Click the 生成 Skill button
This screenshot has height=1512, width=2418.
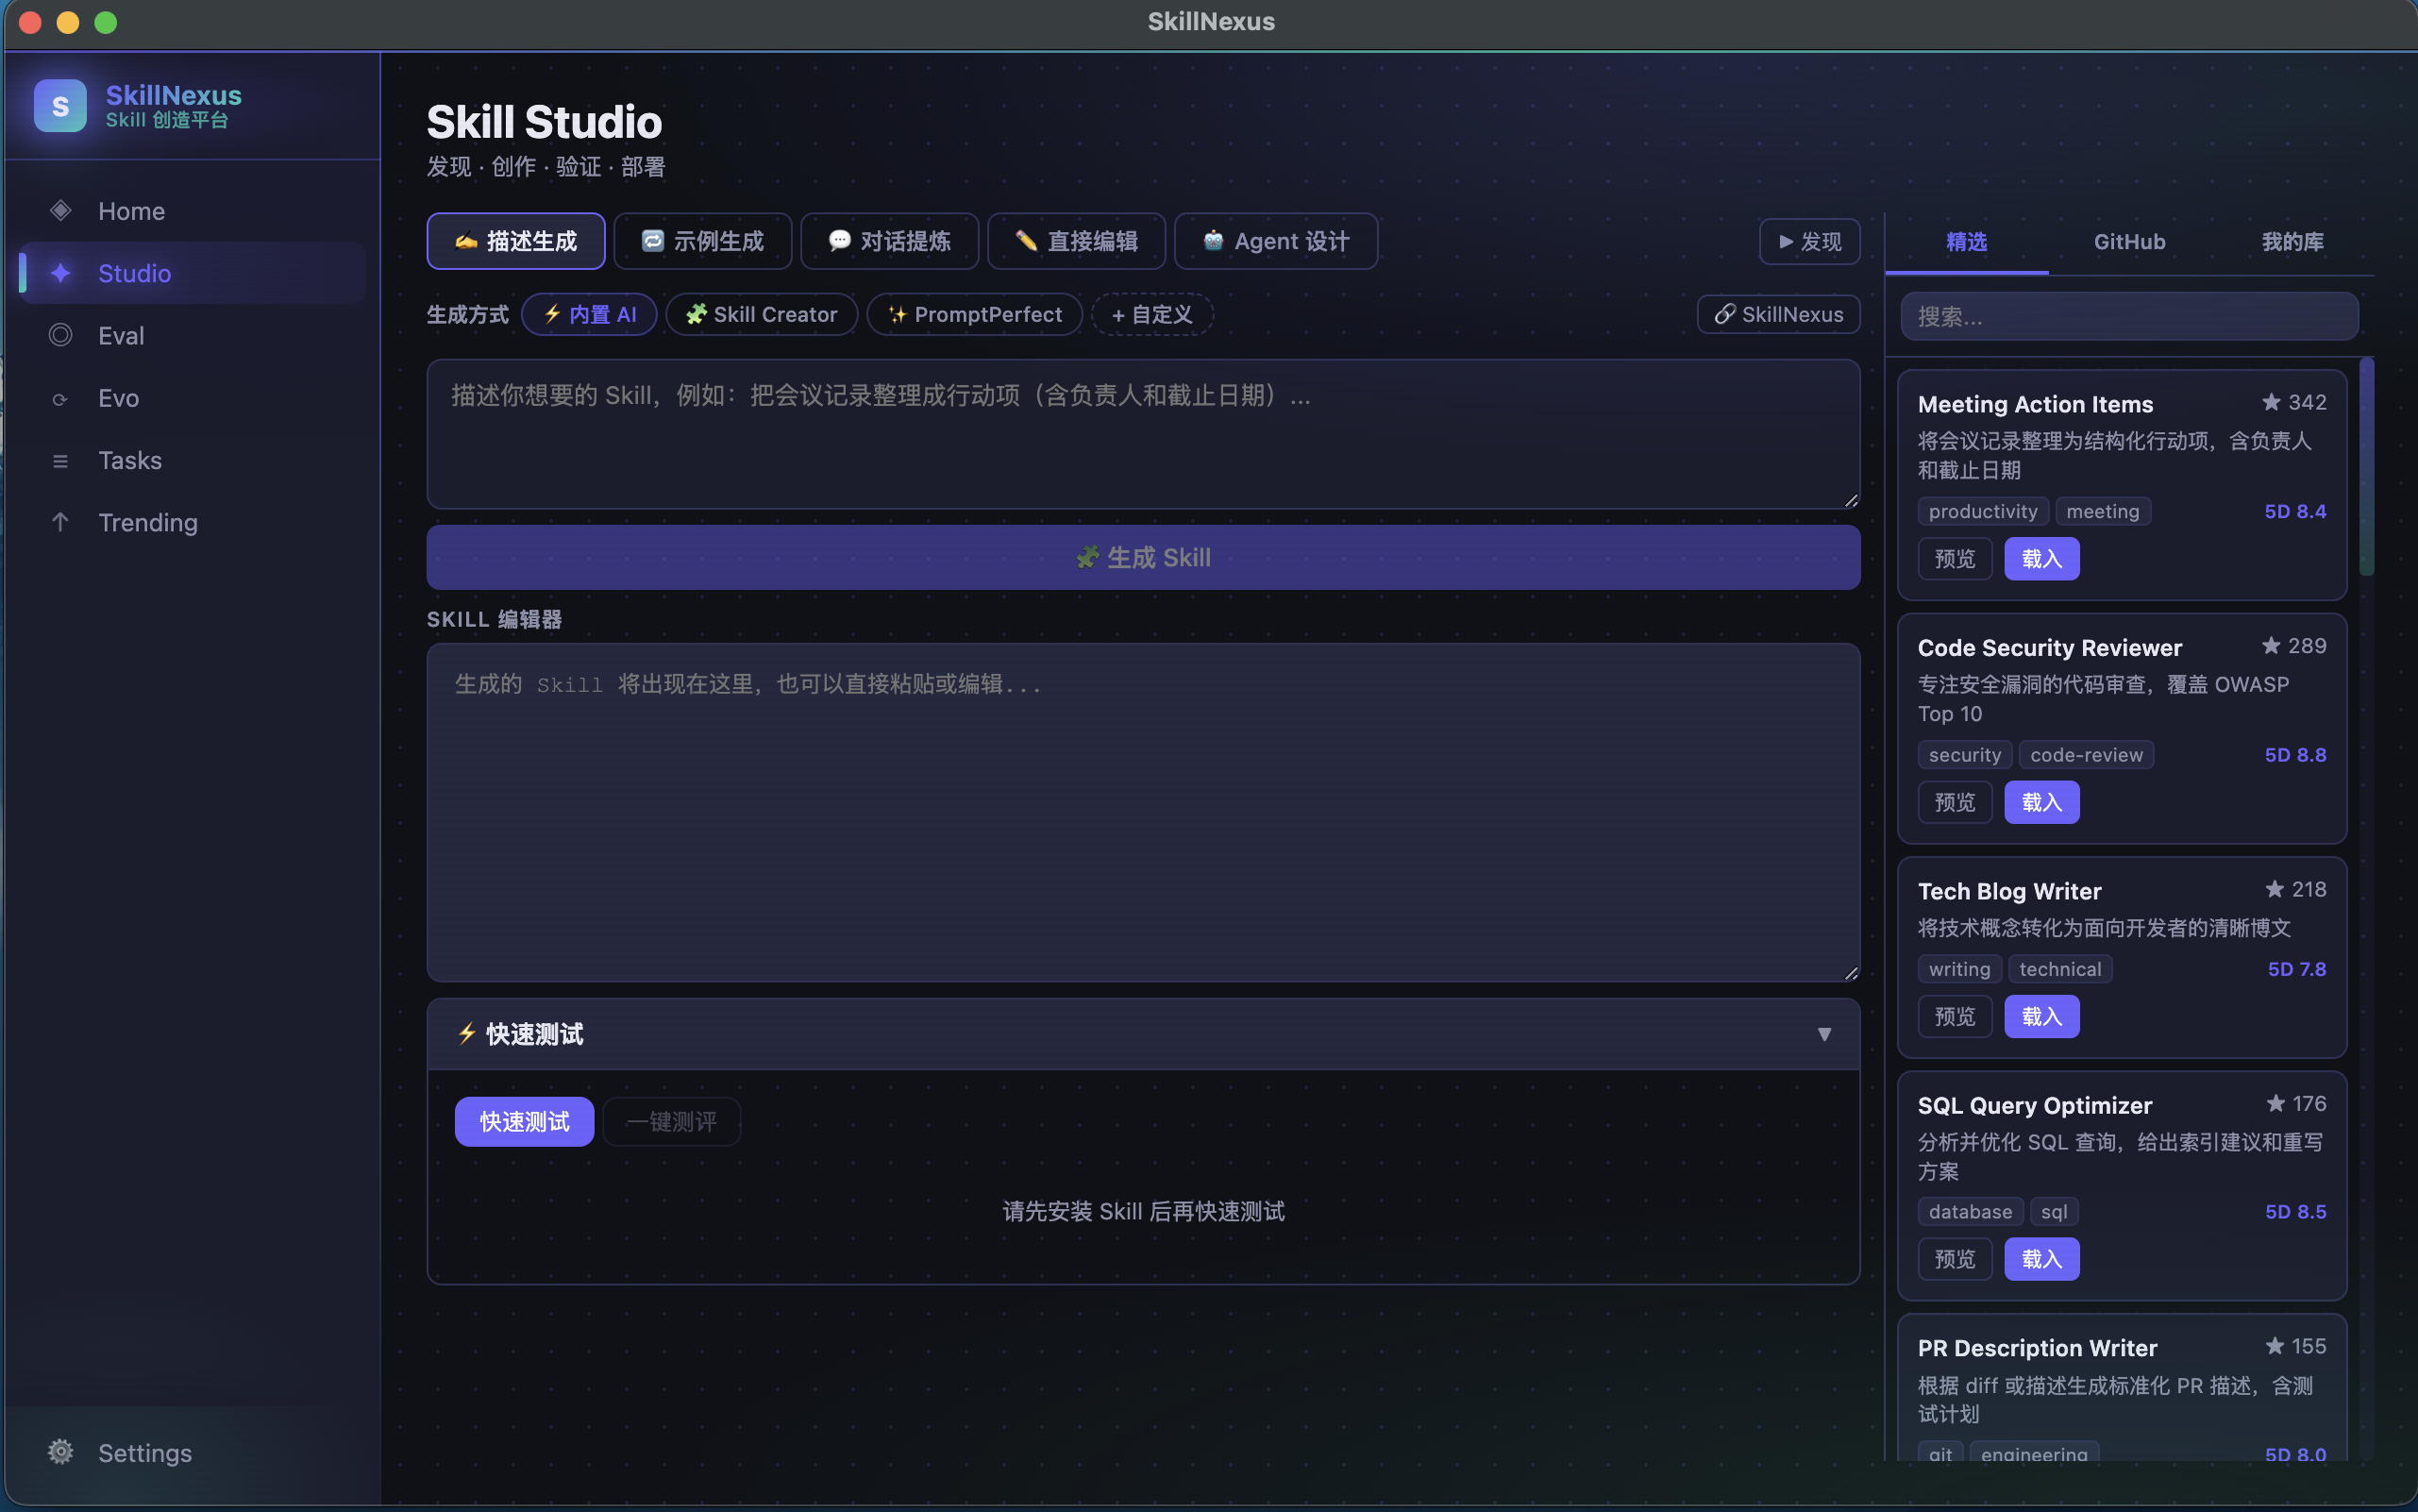[1141, 557]
